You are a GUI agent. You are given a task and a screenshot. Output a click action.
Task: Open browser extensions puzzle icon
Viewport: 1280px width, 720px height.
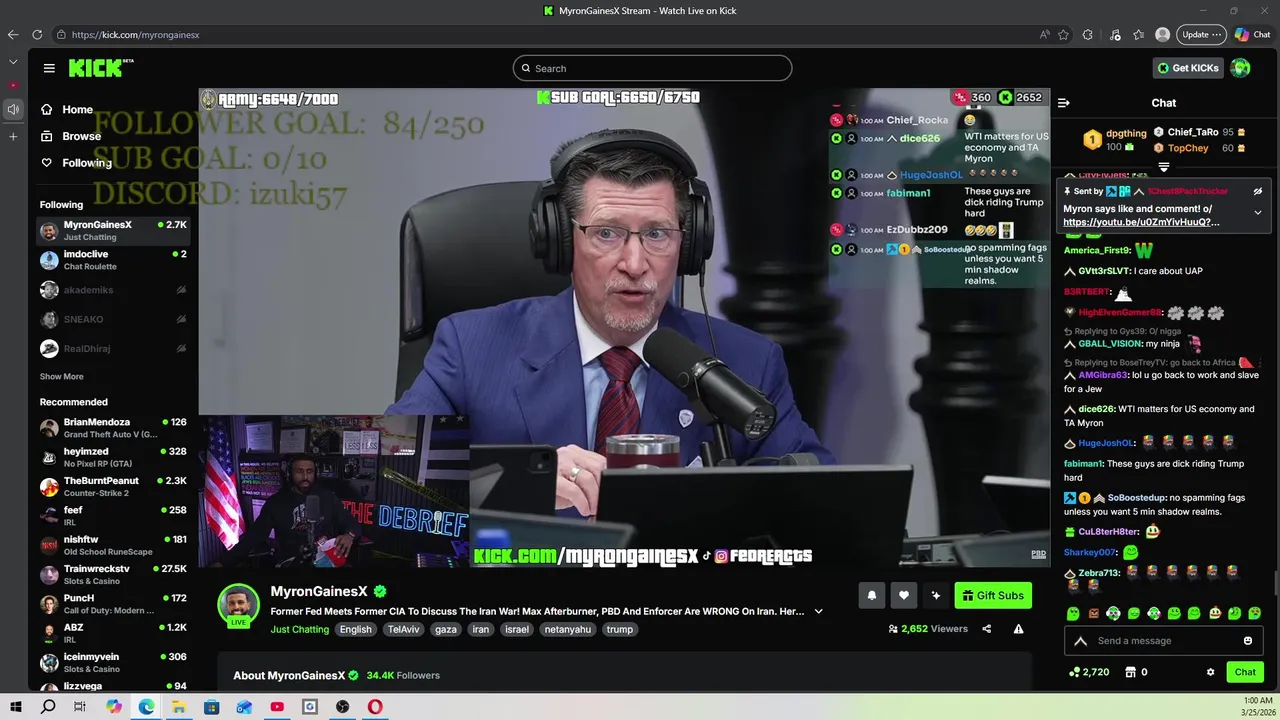[1088, 34]
